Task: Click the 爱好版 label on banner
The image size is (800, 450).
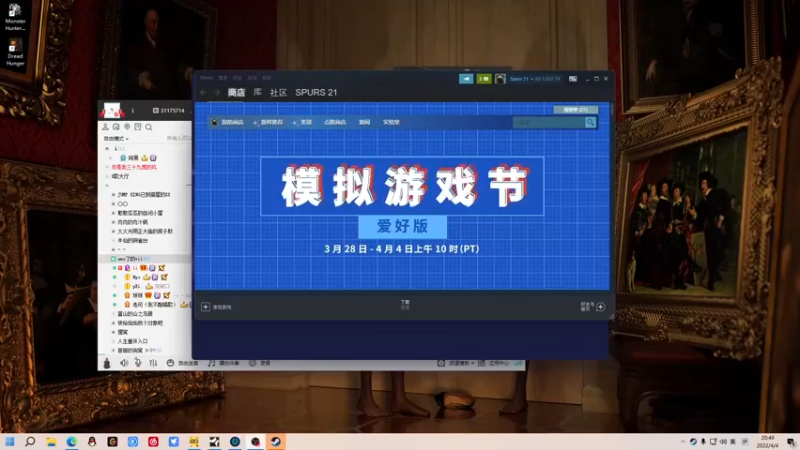Action: pyautogui.click(x=403, y=227)
